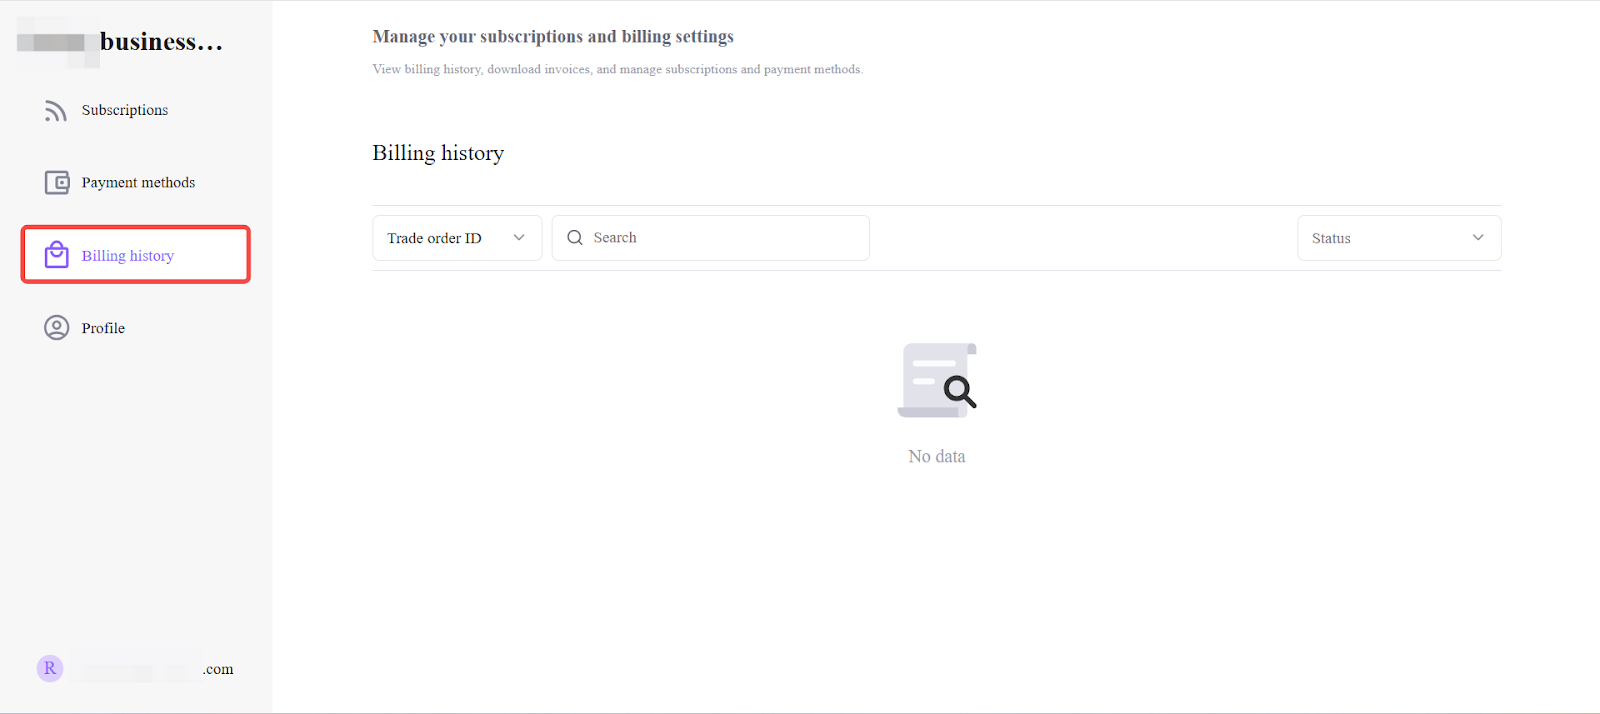Click the Profile person icon

57,328
